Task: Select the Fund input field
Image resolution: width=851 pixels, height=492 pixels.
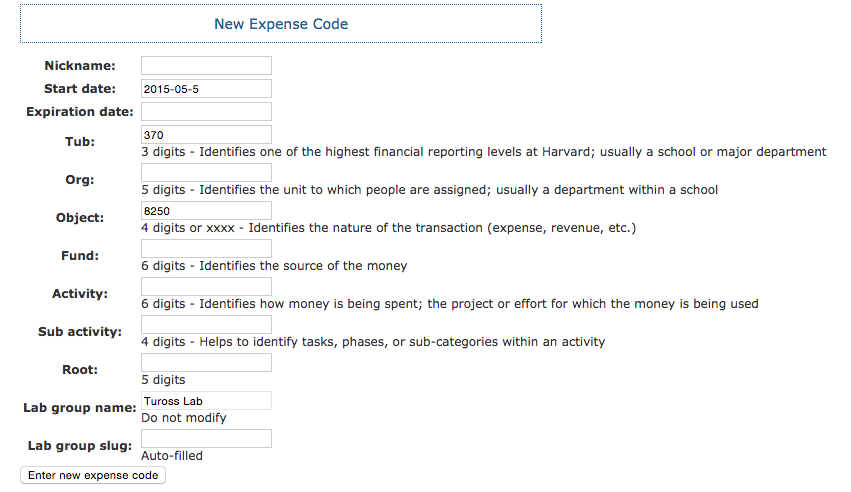Action: 206,249
